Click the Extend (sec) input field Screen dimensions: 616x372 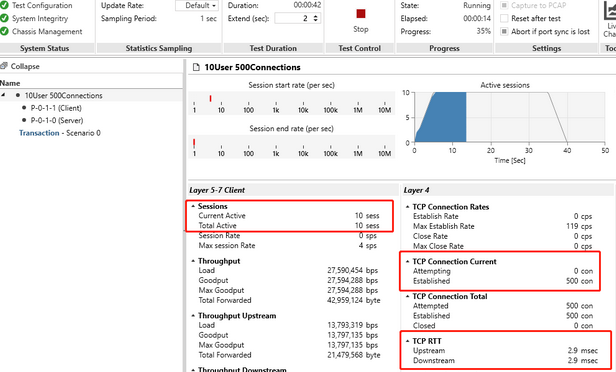click(297, 18)
